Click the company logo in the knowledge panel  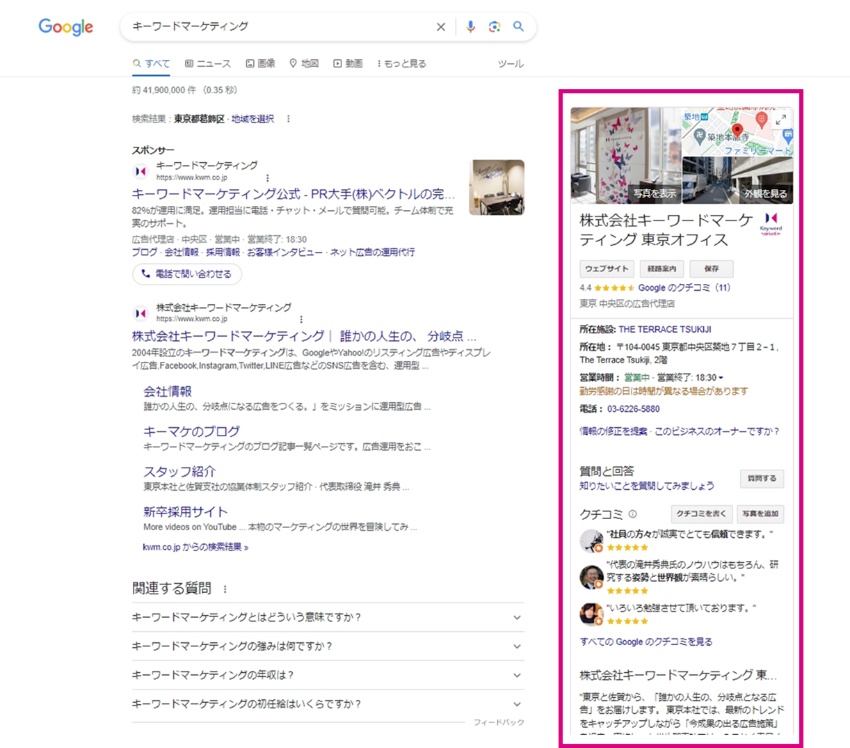pyautogui.click(x=771, y=223)
